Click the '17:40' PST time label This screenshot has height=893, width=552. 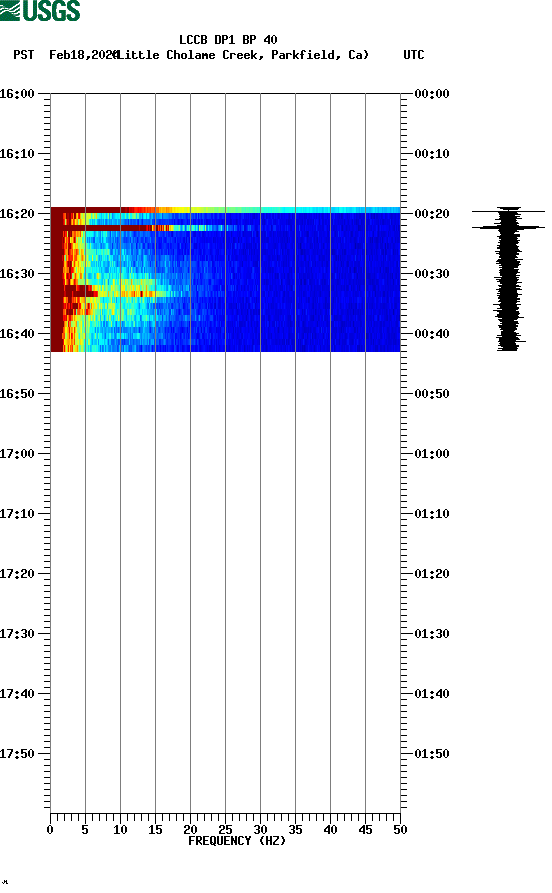click(17, 694)
